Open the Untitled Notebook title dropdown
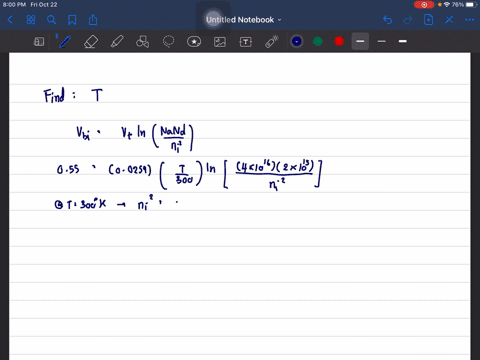This screenshot has width=480, height=360. click(243, 20)
